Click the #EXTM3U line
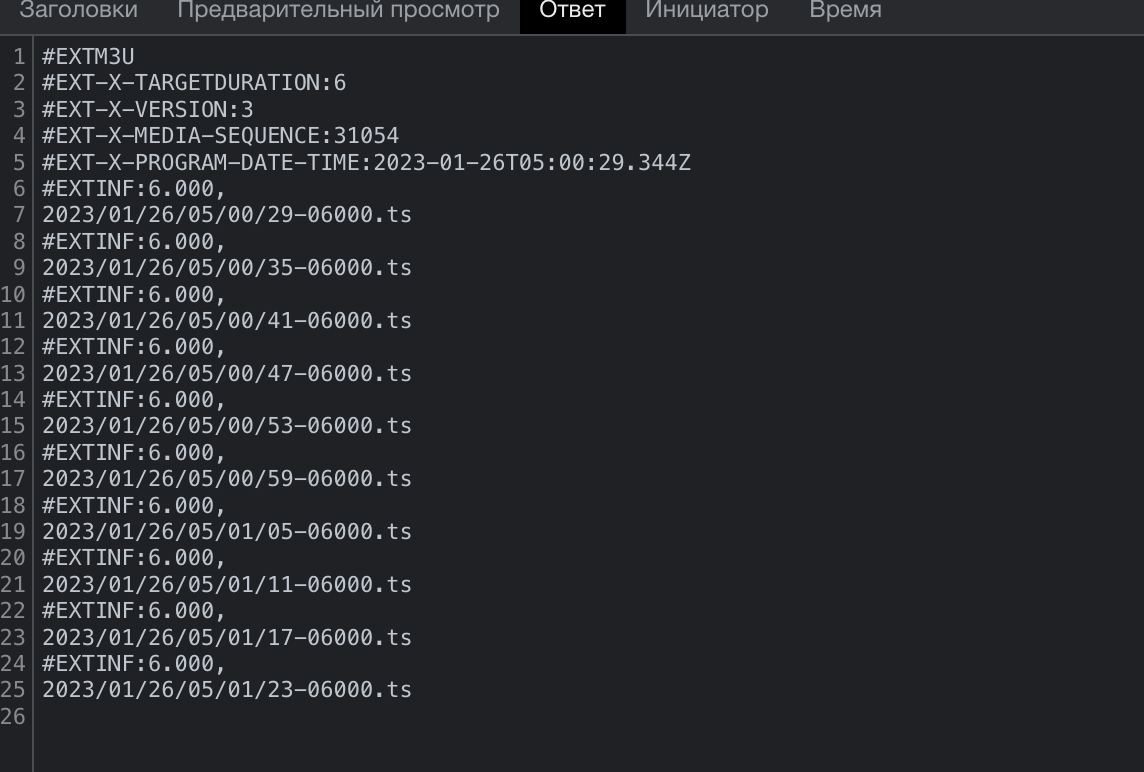 [88, 57]
